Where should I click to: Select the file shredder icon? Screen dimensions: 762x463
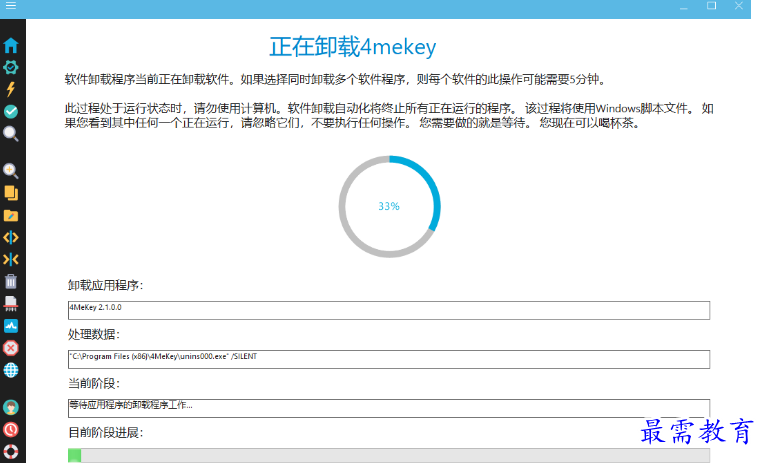point(11,304)
